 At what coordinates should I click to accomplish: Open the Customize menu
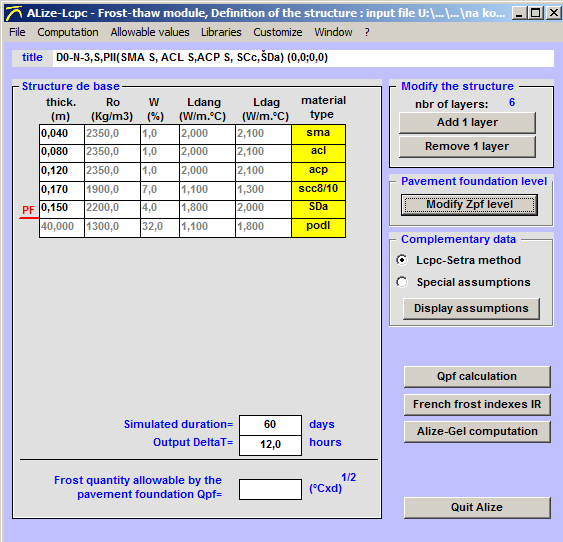tap(278, 32)
